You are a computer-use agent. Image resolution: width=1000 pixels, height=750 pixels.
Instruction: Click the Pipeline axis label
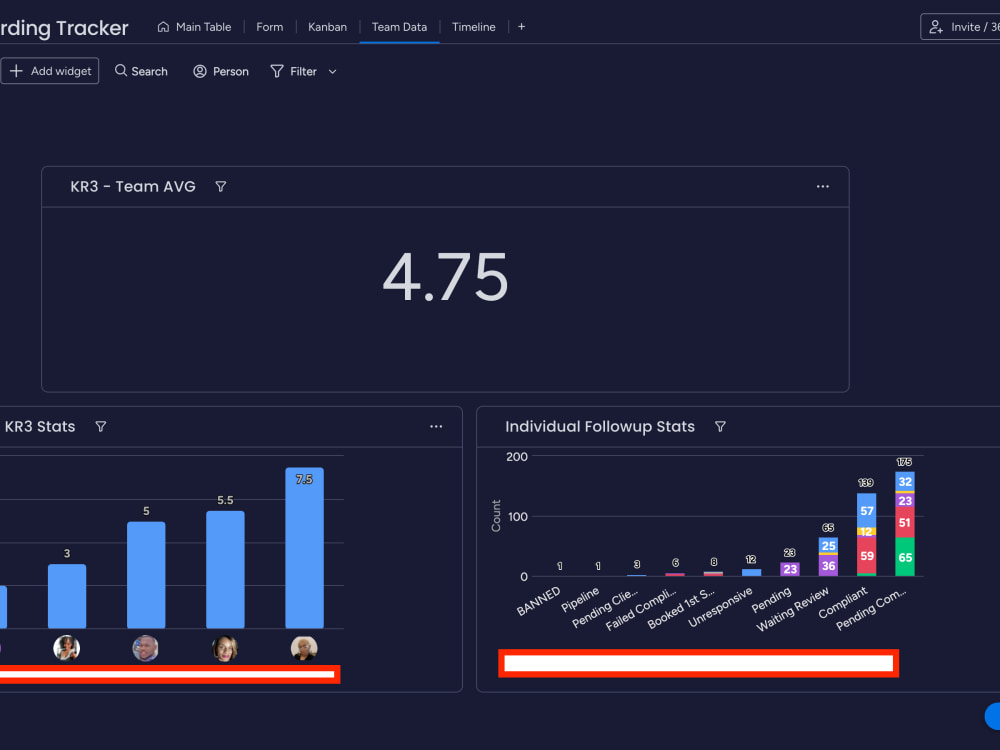pos(580,599)
